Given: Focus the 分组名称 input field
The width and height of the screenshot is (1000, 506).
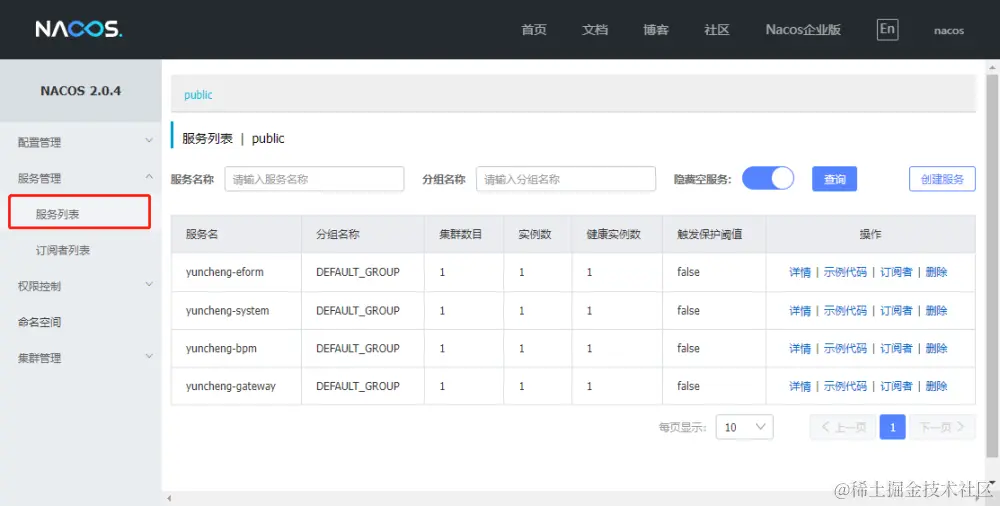Looking at the screenshot, I should click(566, 179).
